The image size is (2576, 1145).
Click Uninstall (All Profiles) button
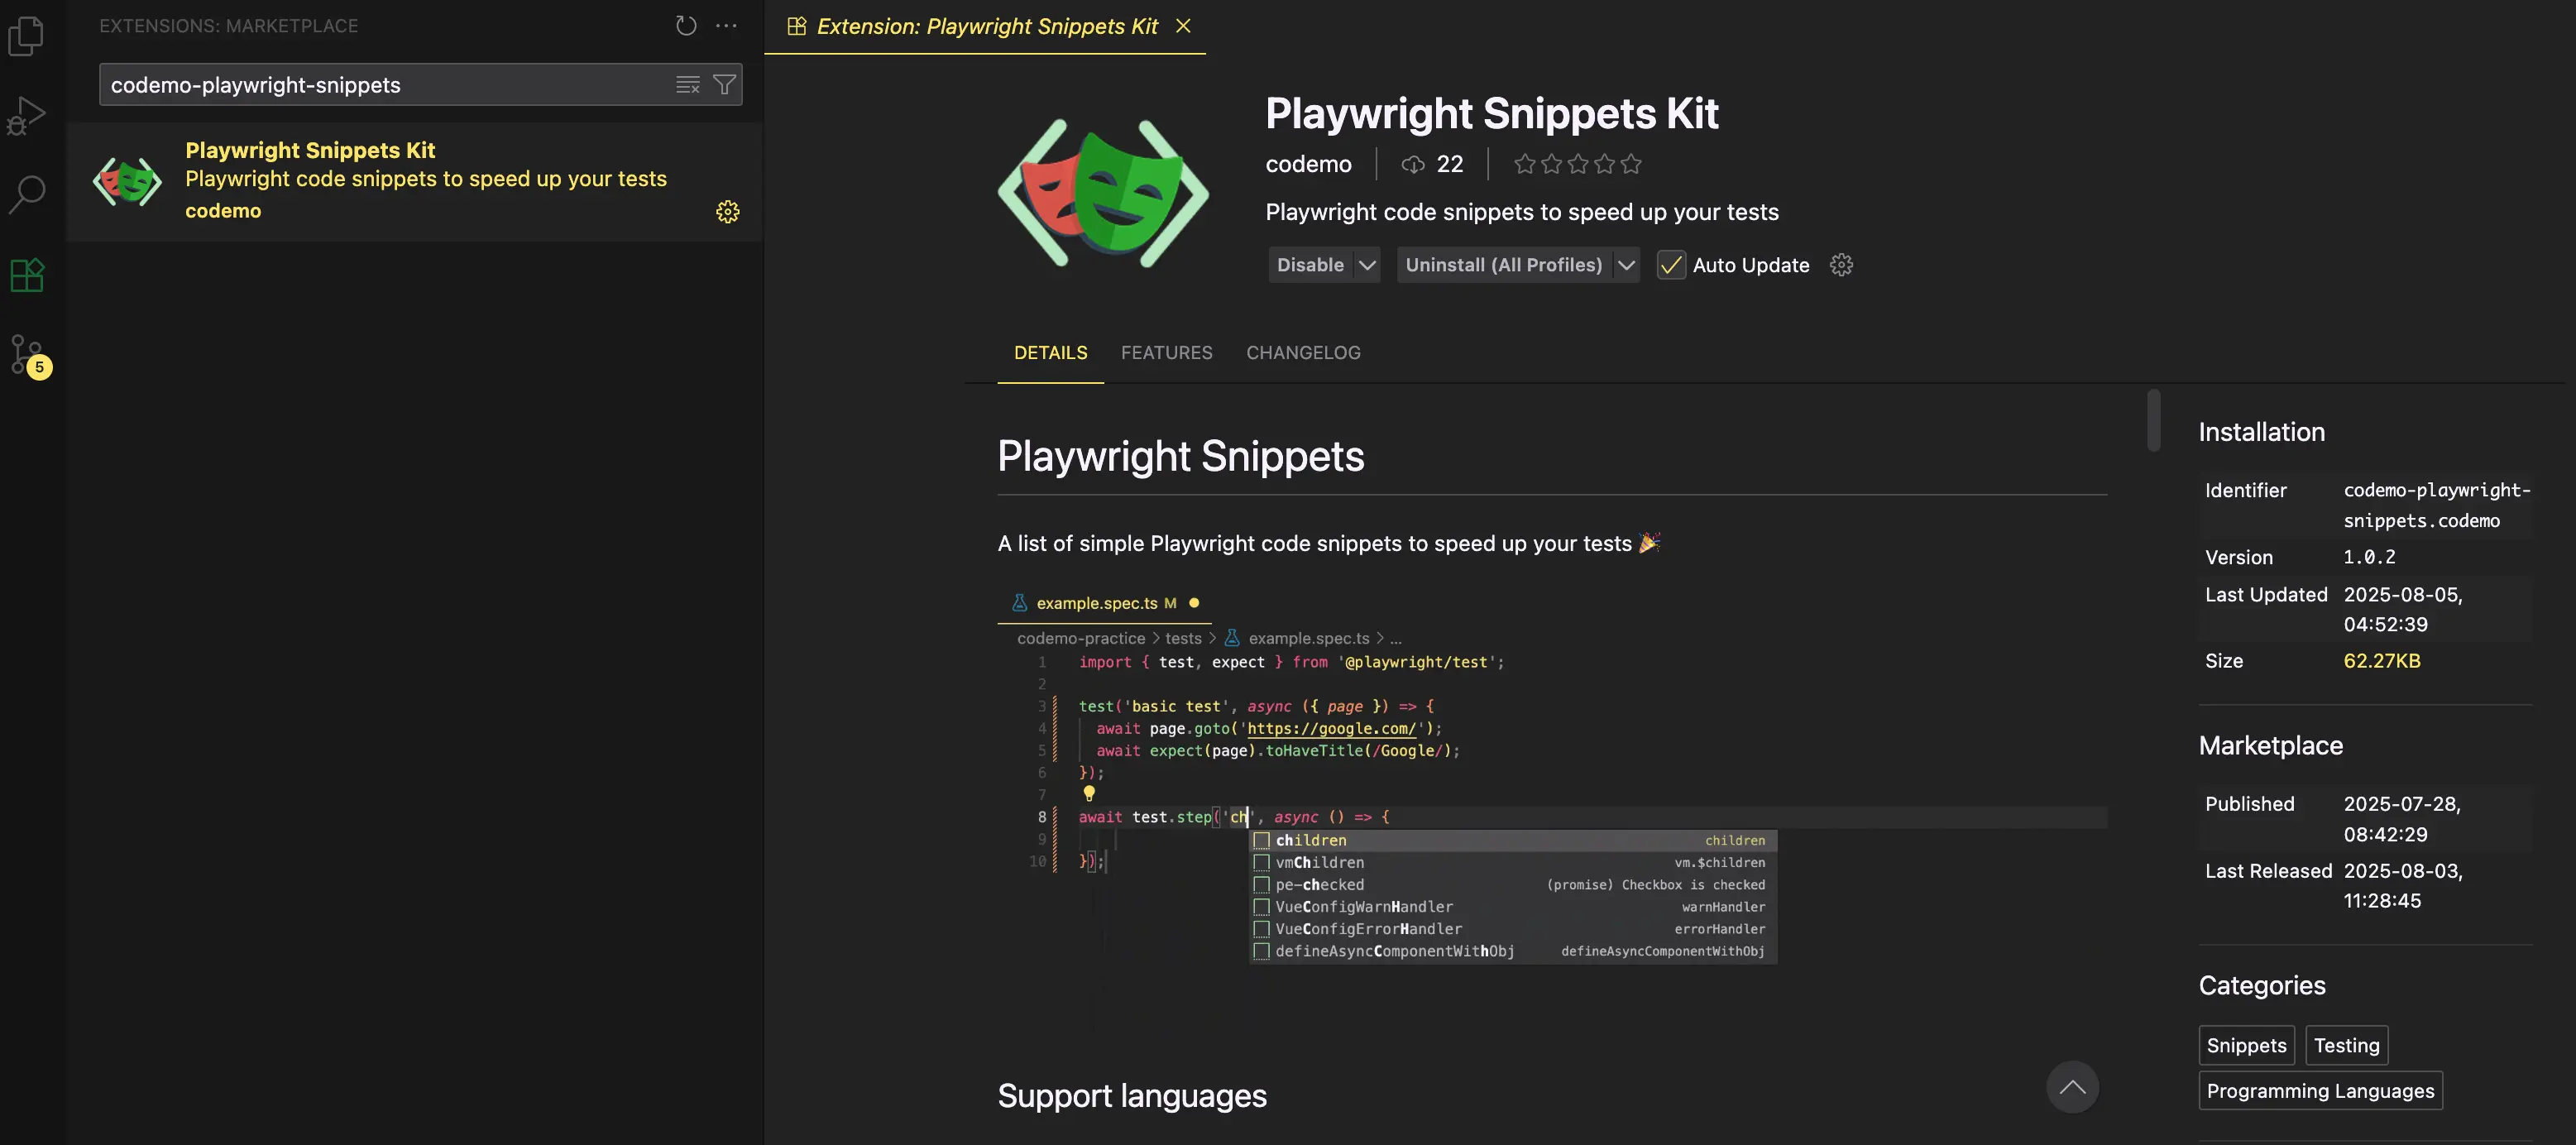(x=1503, y=265)
